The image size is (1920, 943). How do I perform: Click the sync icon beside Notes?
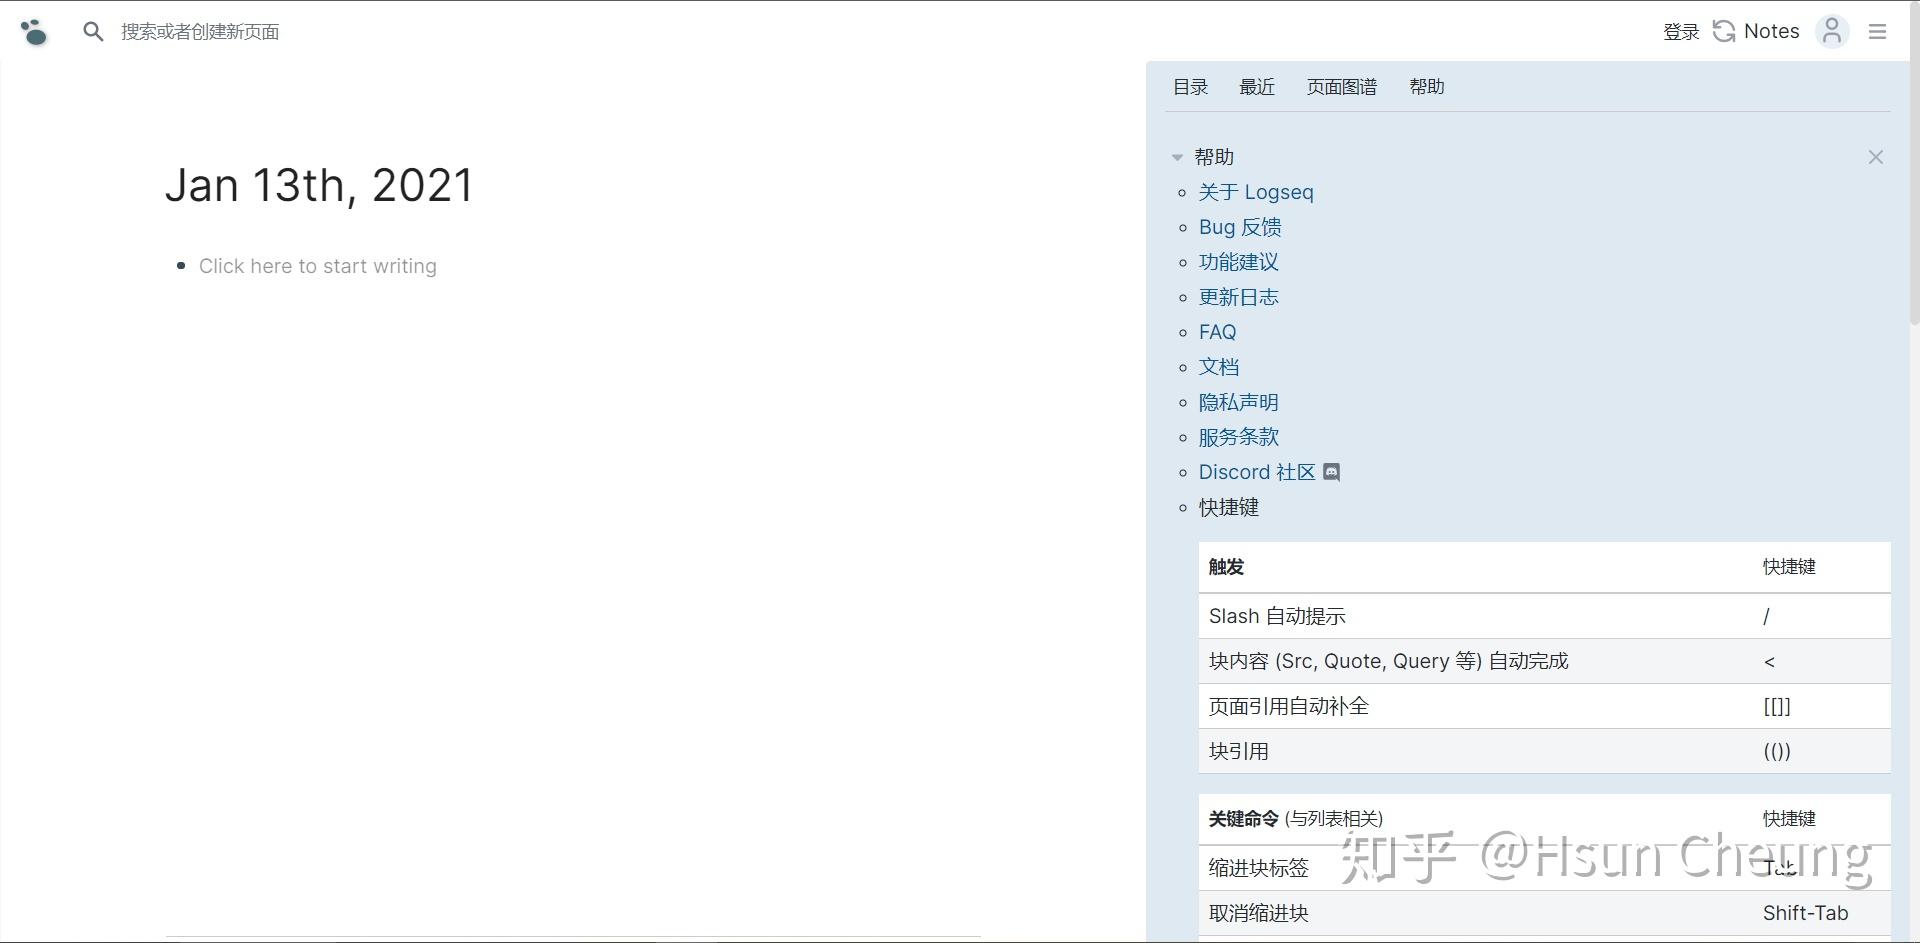1722,31
